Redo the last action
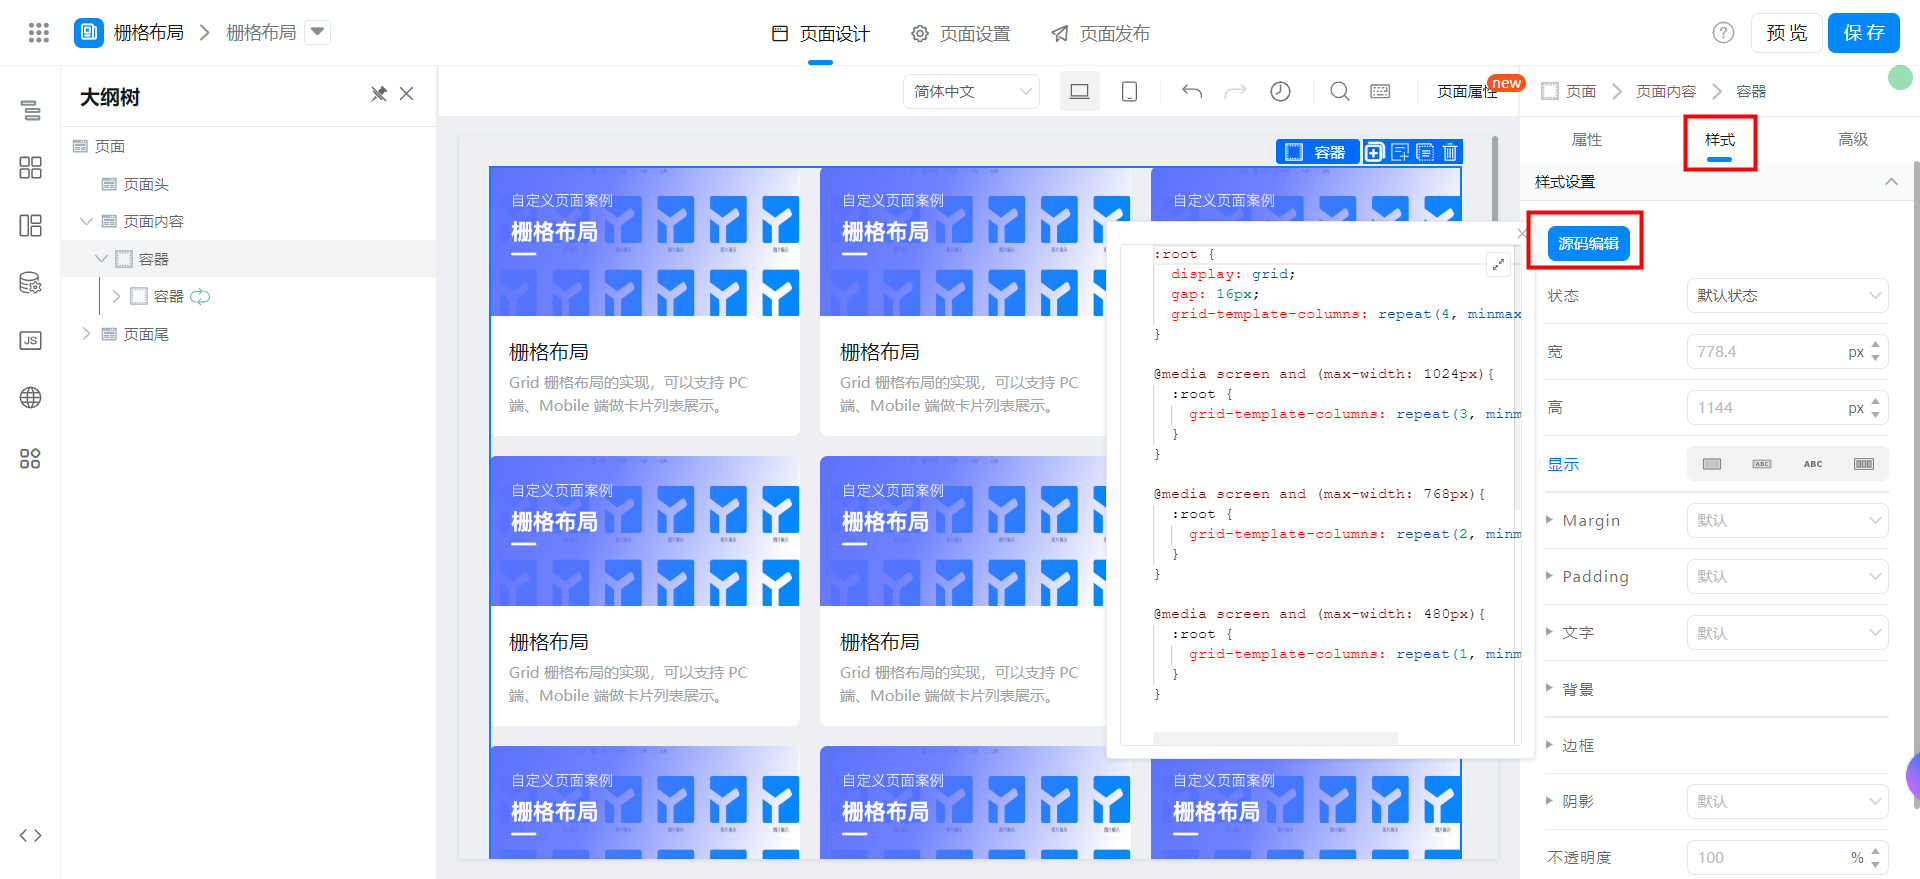The height and width of the screenshot is (879, 1920). point(1236,91)
